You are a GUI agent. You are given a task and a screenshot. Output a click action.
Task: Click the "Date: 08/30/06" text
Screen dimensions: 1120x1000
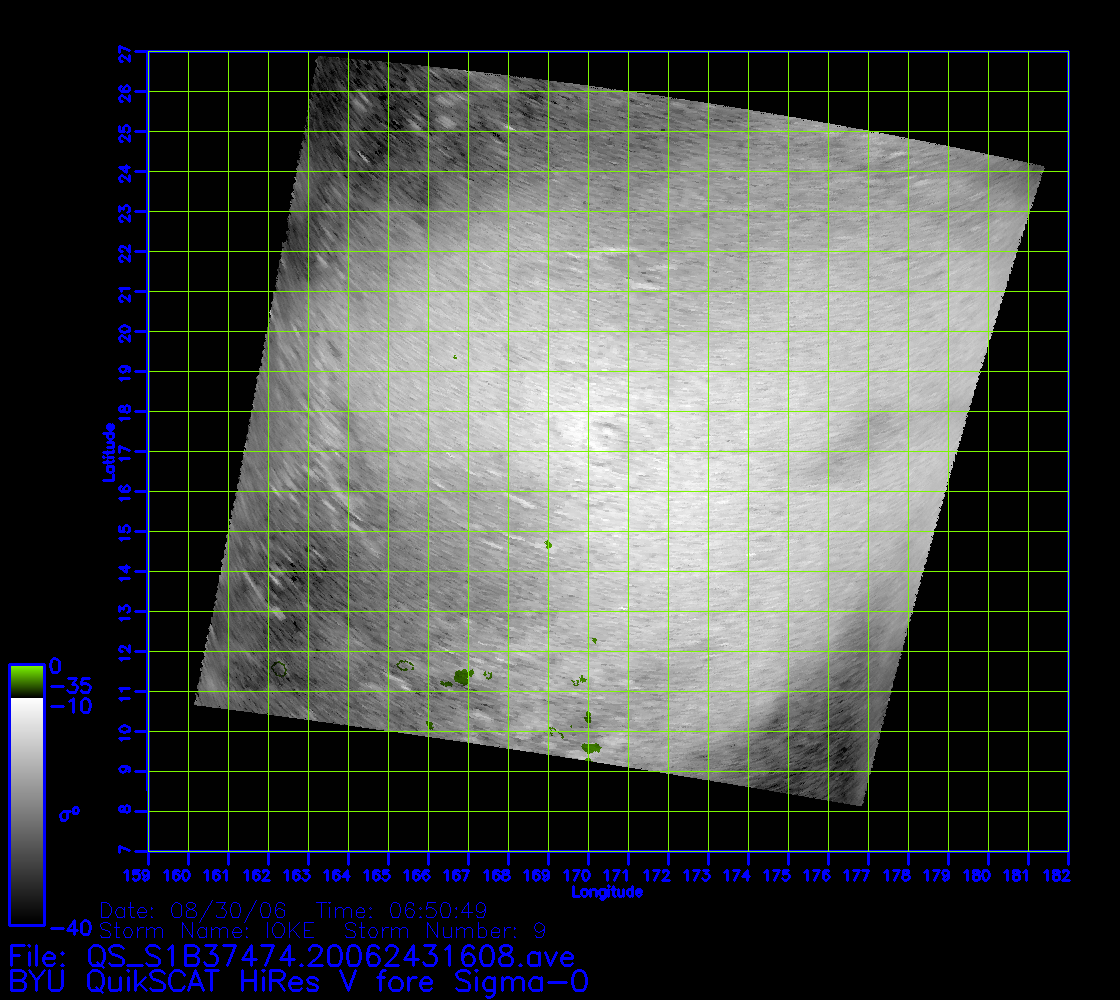195,911
